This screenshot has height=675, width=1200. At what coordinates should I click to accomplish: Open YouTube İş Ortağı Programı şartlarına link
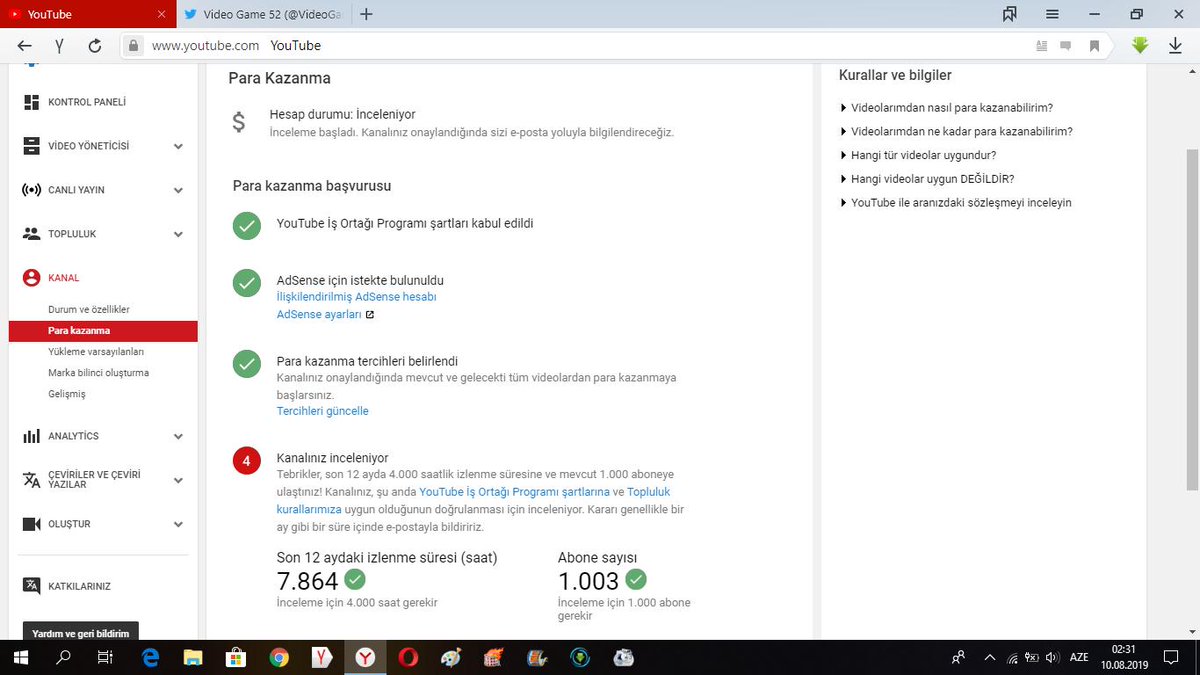tap(514, 492)
